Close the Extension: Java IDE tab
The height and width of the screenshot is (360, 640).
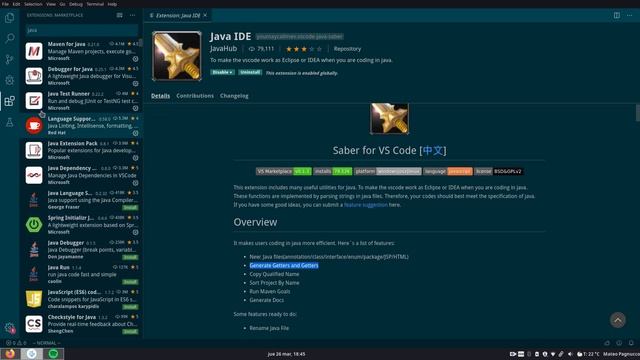coord(205,15)
